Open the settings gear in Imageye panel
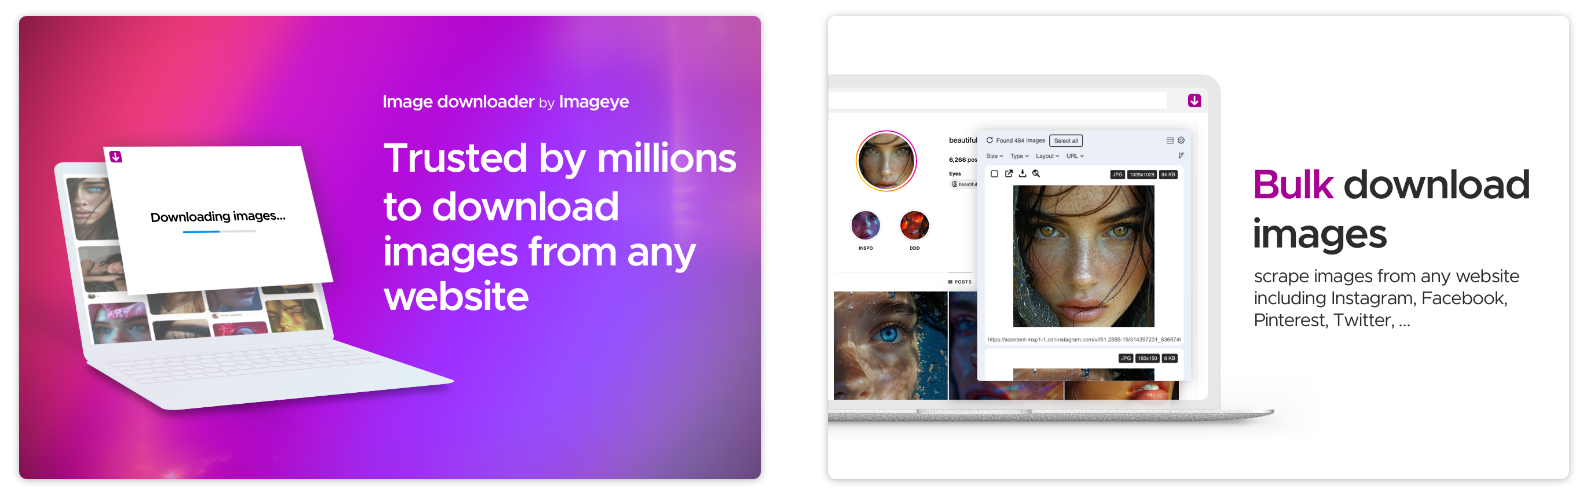 click(1181, 140)
